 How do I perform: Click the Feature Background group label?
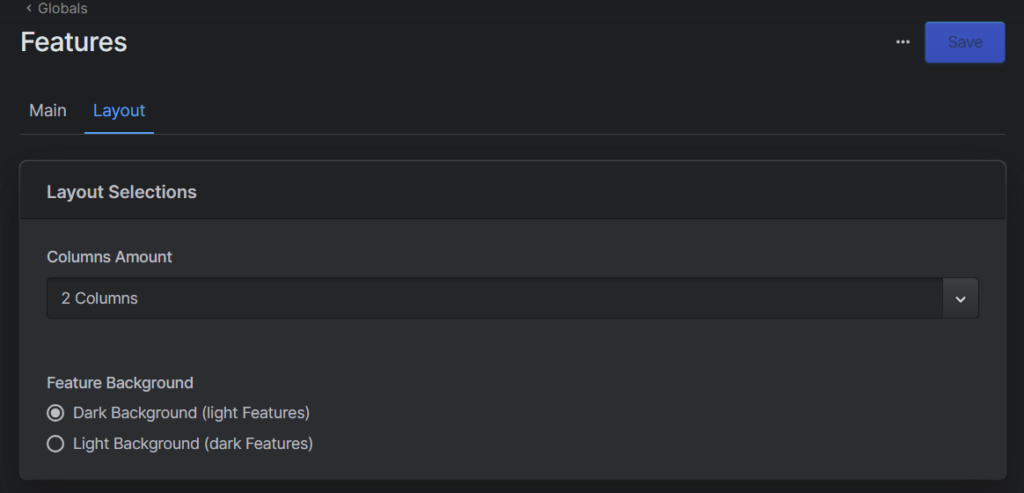point(120,382)
